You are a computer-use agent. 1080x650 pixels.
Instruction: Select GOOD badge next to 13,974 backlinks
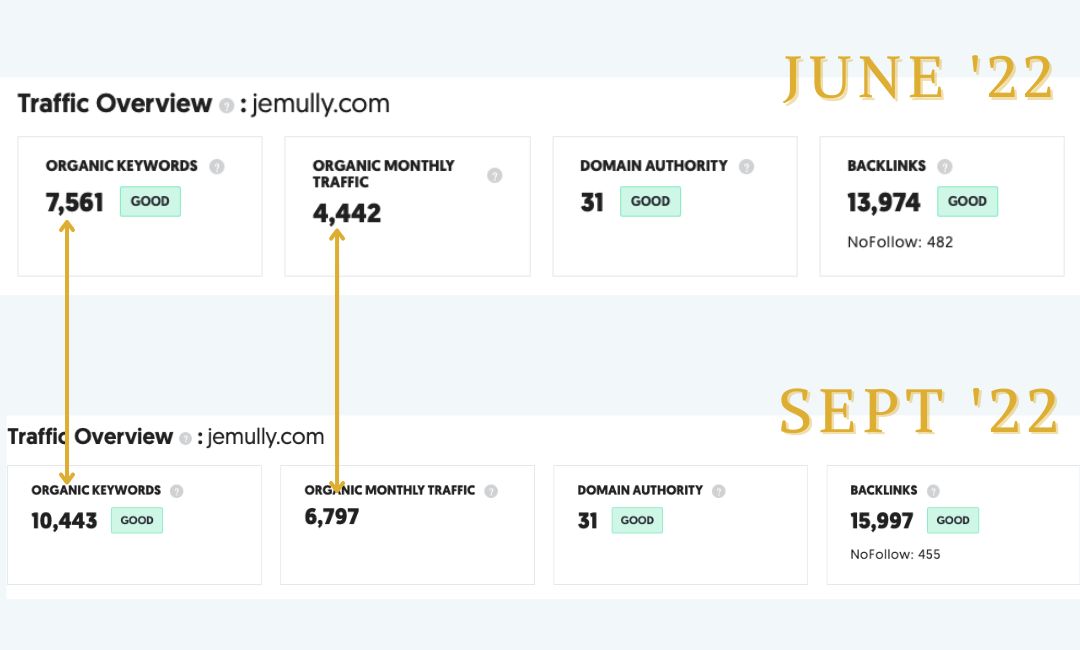click(x=967, y=201)
